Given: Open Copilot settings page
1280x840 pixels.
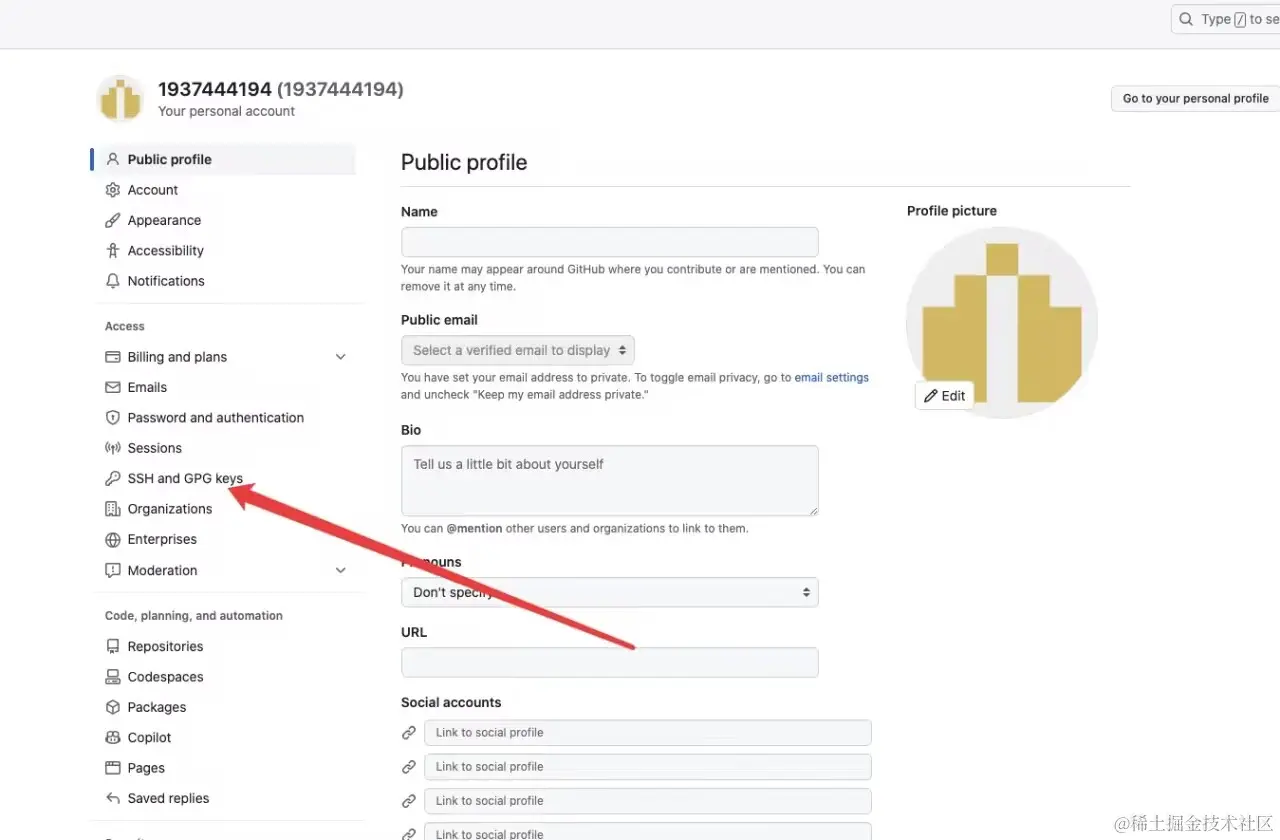Looking at the screenshot, I should (x=150, y=737).
